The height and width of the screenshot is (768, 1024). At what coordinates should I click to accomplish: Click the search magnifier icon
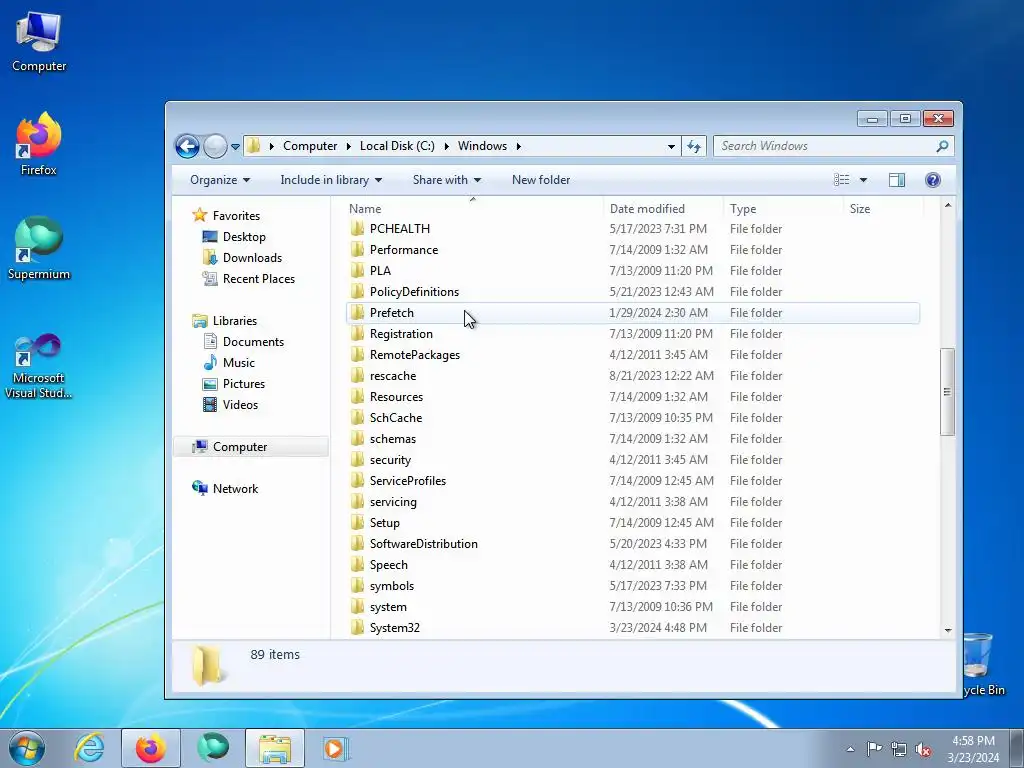coord(942,146)
